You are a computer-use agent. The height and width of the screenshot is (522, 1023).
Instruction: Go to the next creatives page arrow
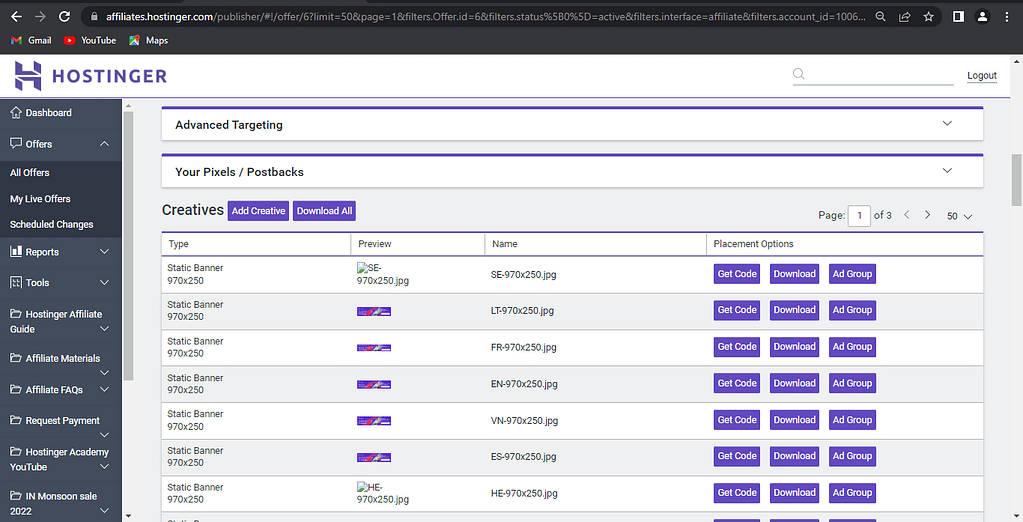[927, 215]
